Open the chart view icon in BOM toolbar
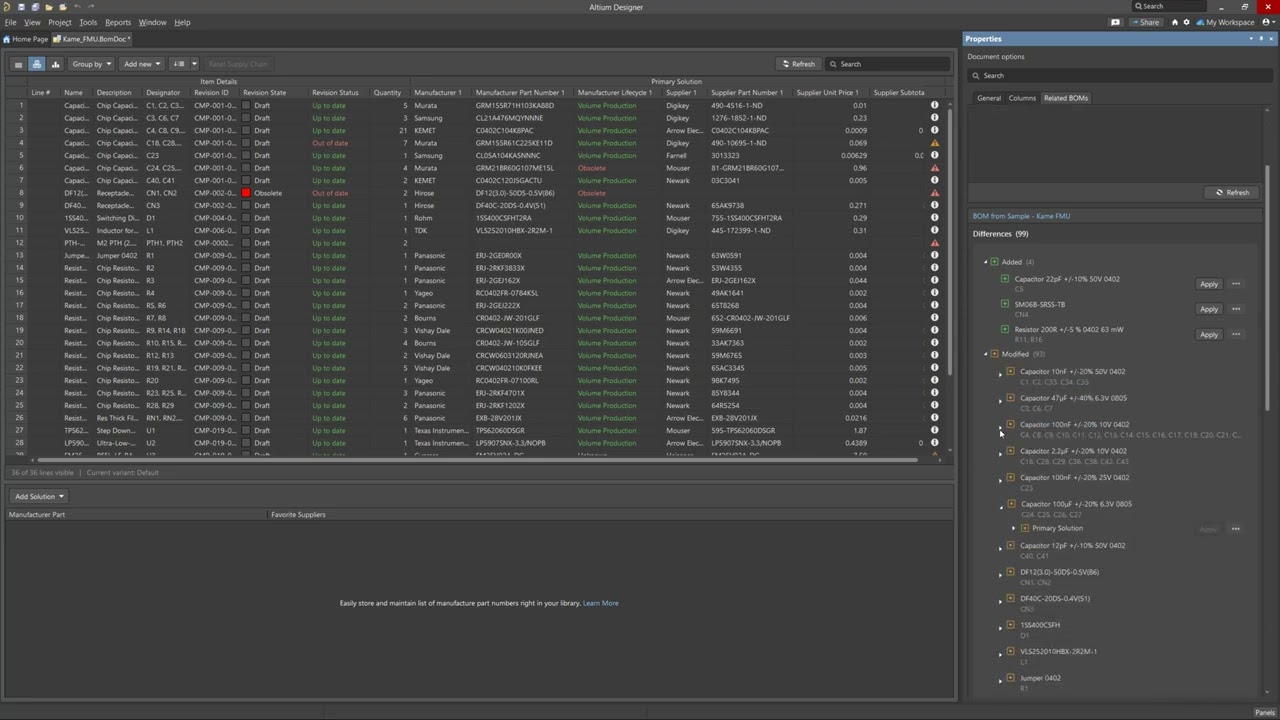 (56, 64)
